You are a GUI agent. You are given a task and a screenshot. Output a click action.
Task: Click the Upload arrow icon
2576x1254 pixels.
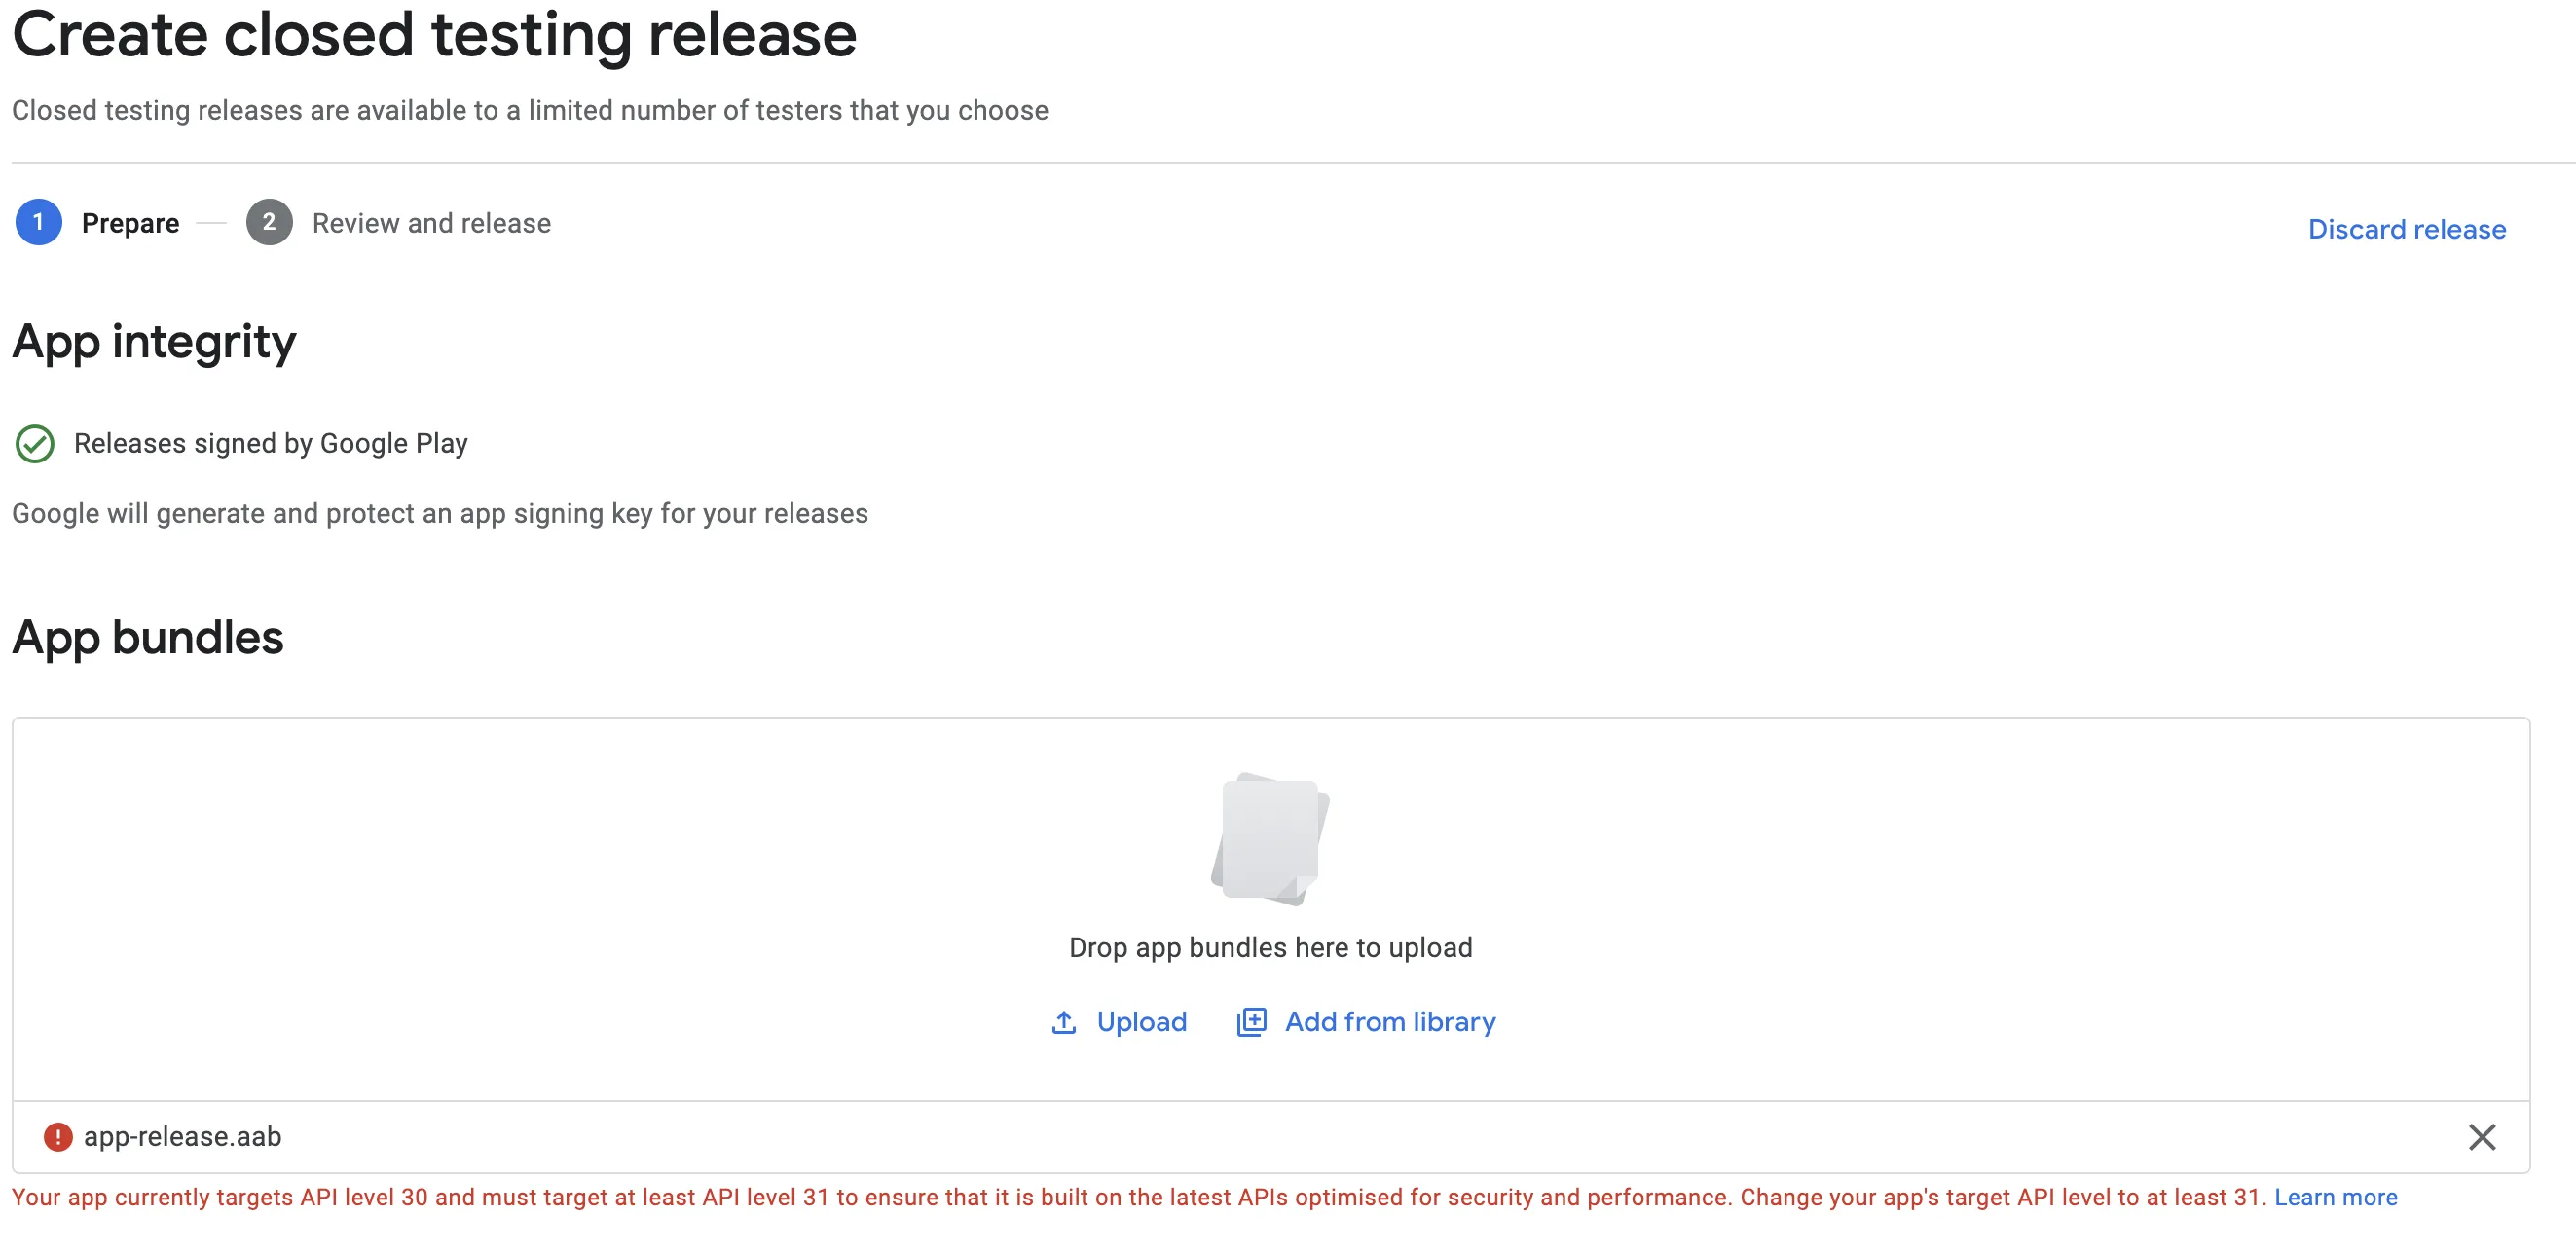tap(1064, 1022)
